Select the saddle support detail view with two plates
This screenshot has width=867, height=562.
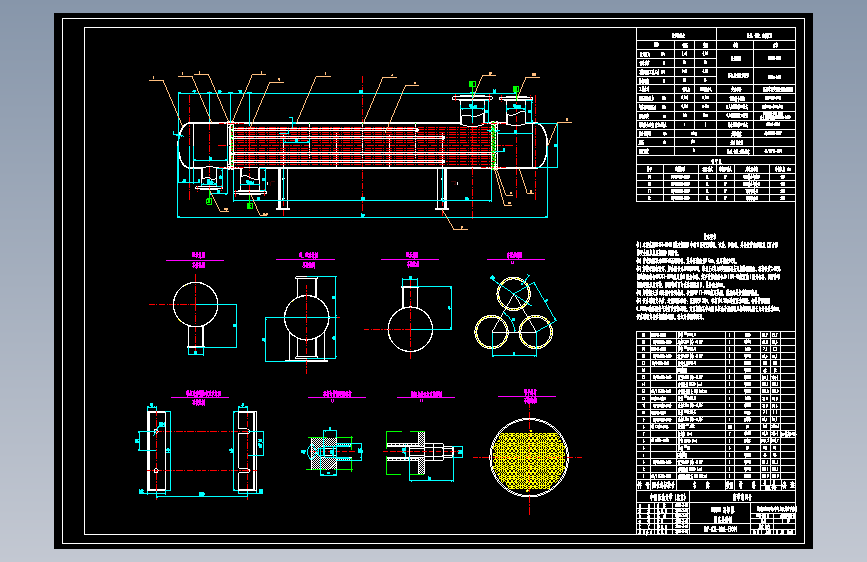point(201,451)
